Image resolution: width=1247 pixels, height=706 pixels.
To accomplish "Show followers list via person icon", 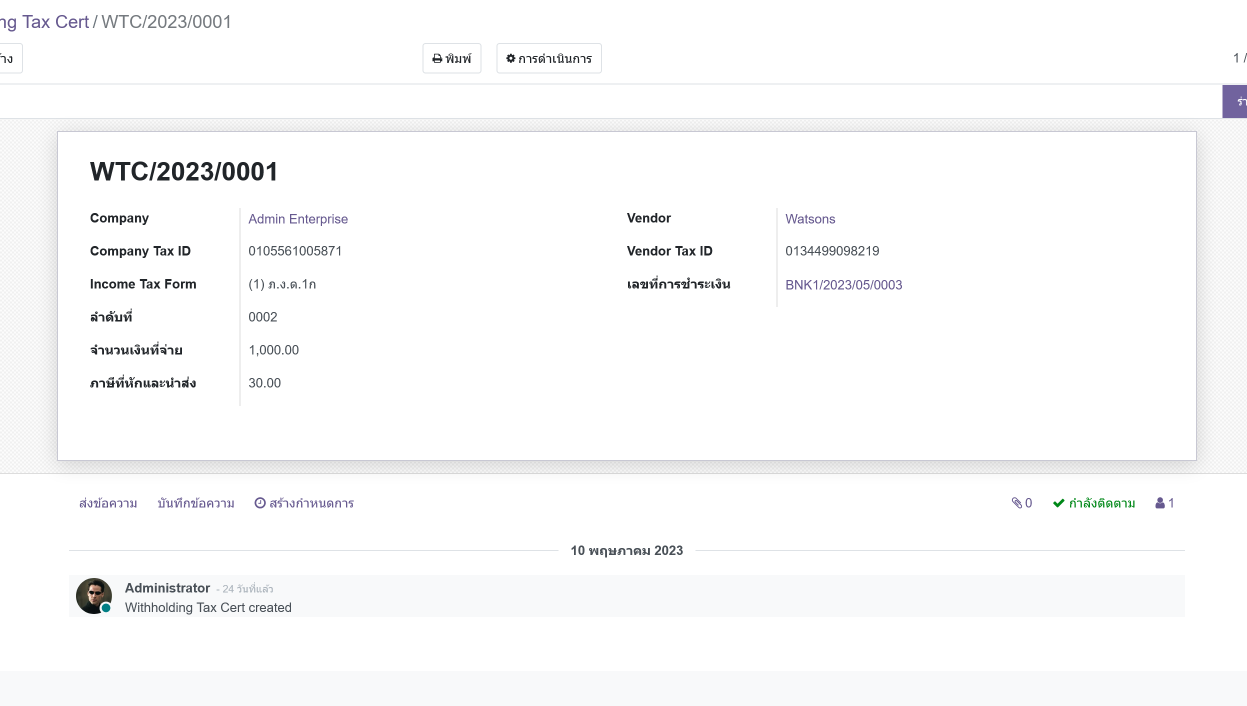I will point(1165,503).
